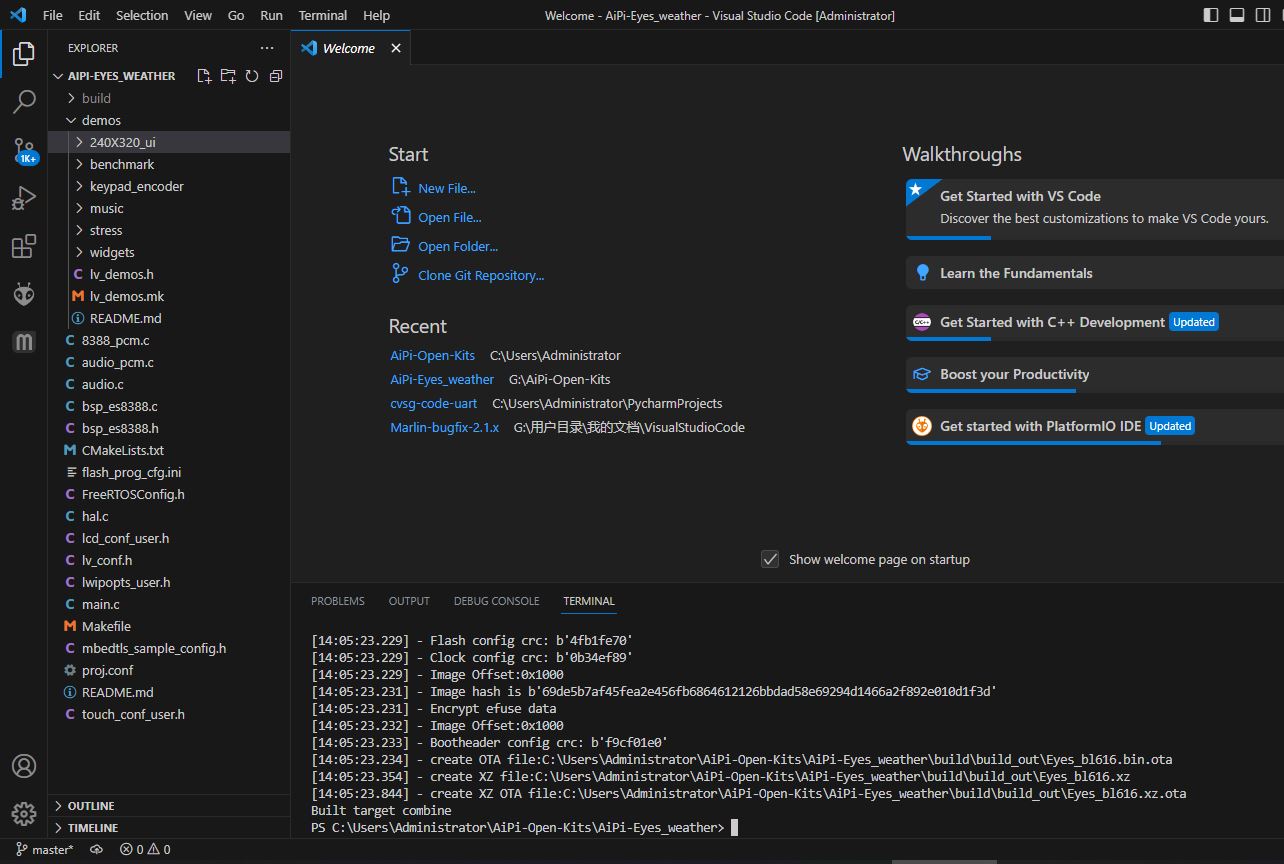Viewport: 1284px width, 864px height.
Task: Toggle primary side bar layout icon
Action: point(1211,15)
